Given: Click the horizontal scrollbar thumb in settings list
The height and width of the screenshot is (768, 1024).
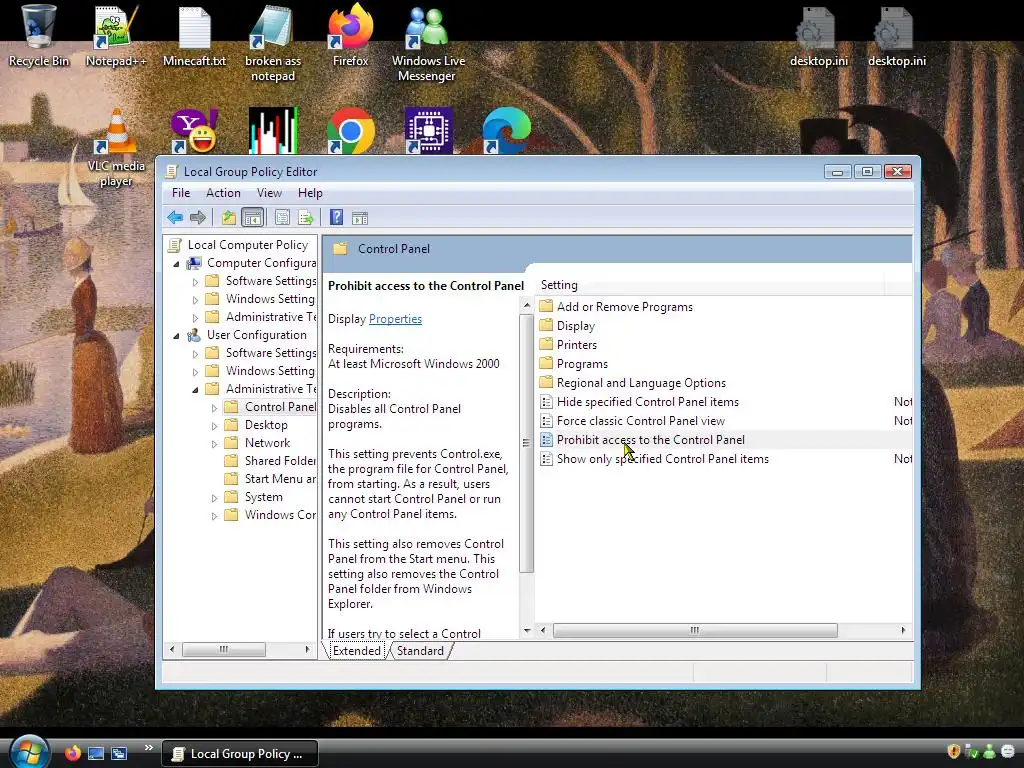Looking at the screenshot, I should [695, 630].
